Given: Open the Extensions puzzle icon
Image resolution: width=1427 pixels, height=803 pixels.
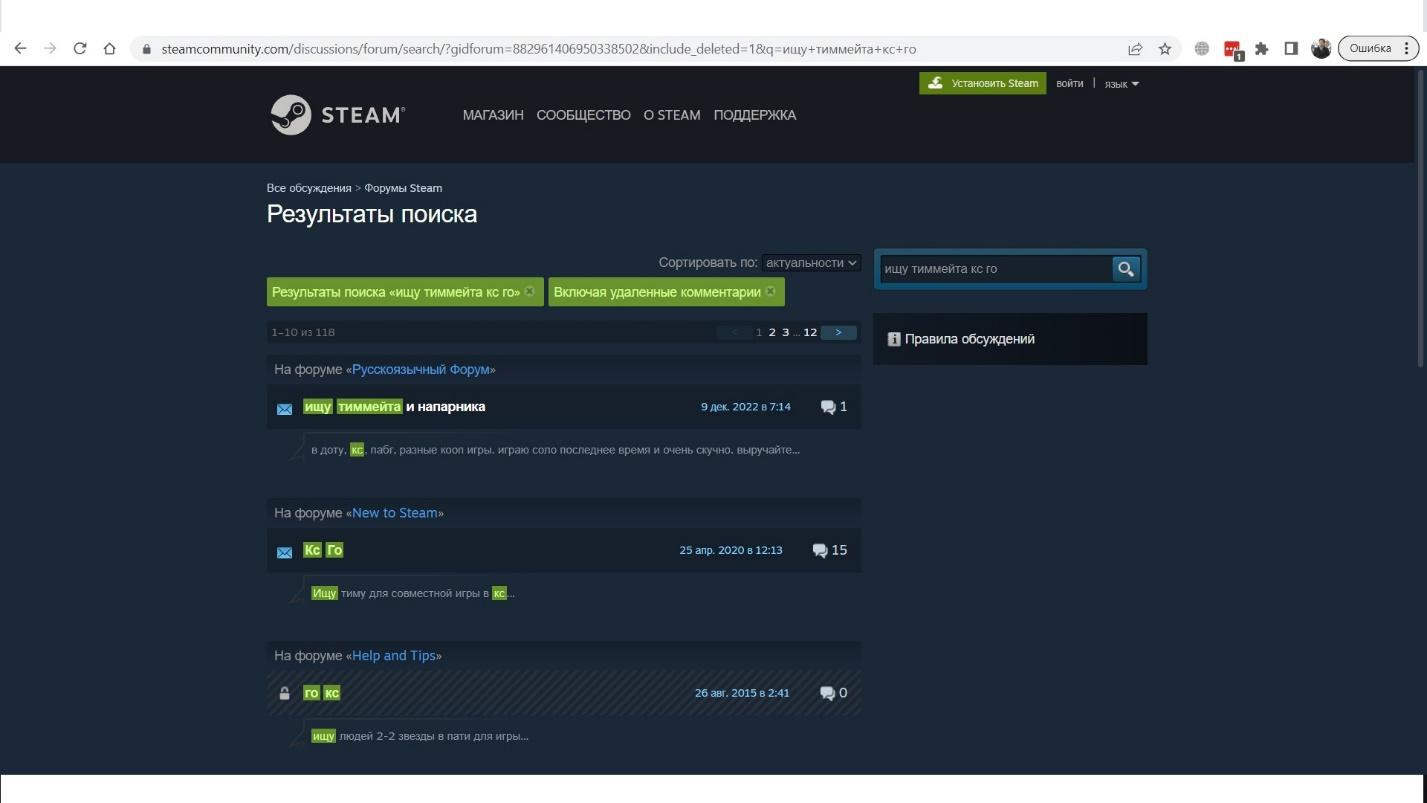Looking at the screenshot, I should pyautogui.click(x=1262, y=48).
